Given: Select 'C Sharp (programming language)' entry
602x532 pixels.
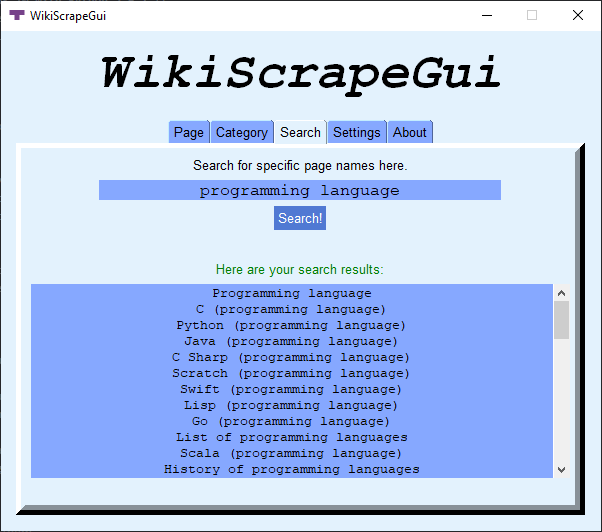Looking at the screenshot, I should pyautogui.click(x=292, y=357).
